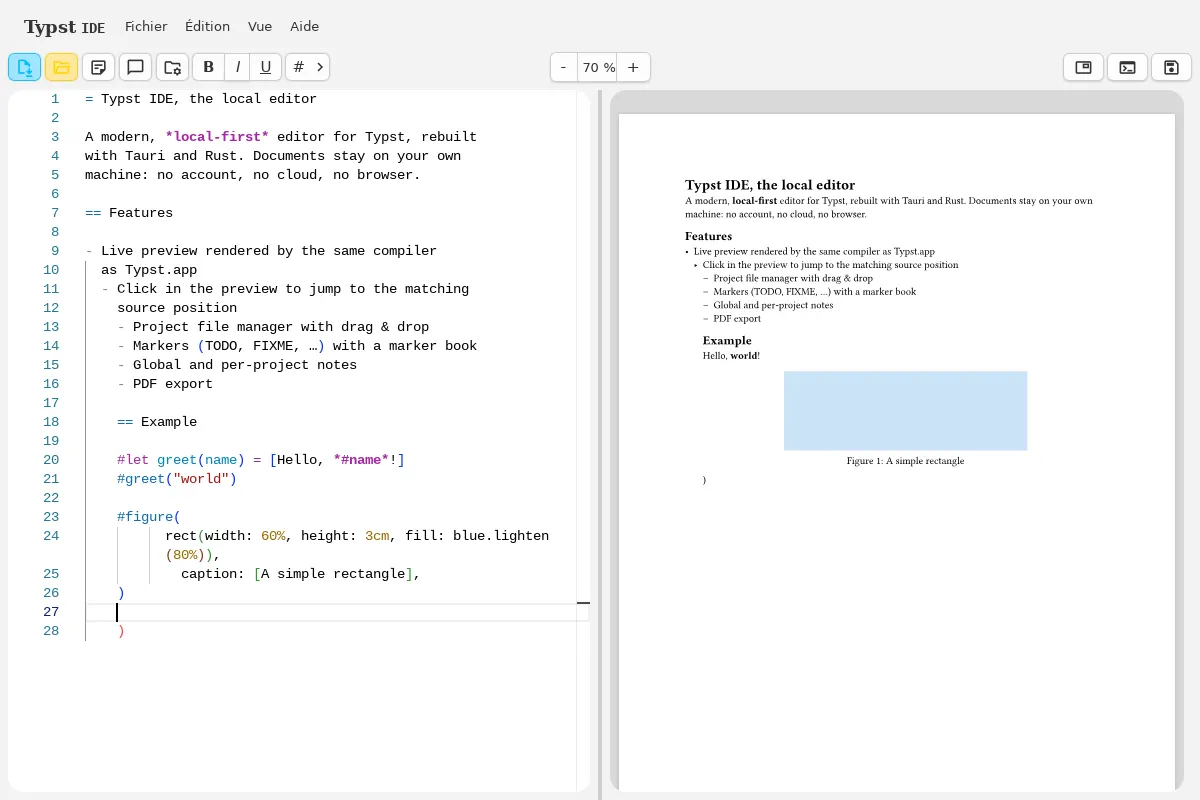Click 'Example' heading in preview
The image size is (1200, 800).
tap(727, 341)
